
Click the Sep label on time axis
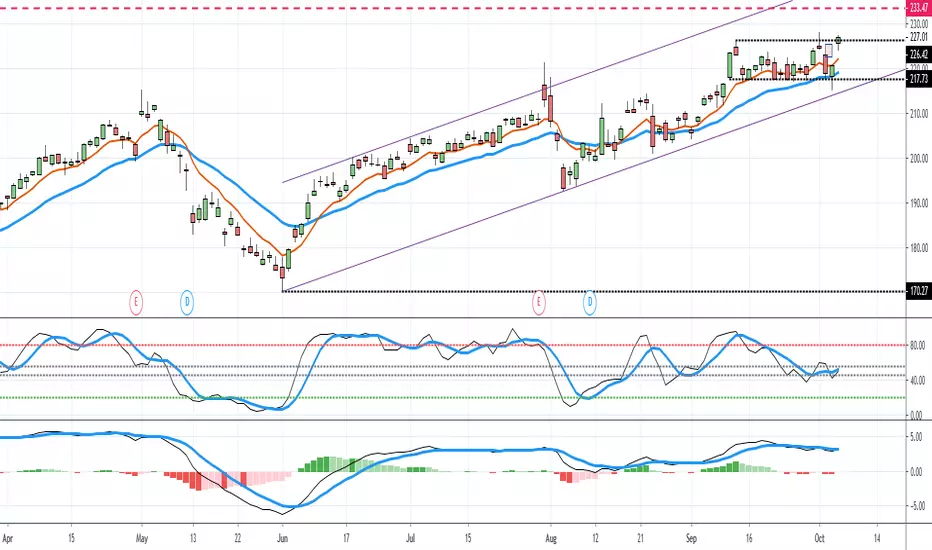point(691,539)
